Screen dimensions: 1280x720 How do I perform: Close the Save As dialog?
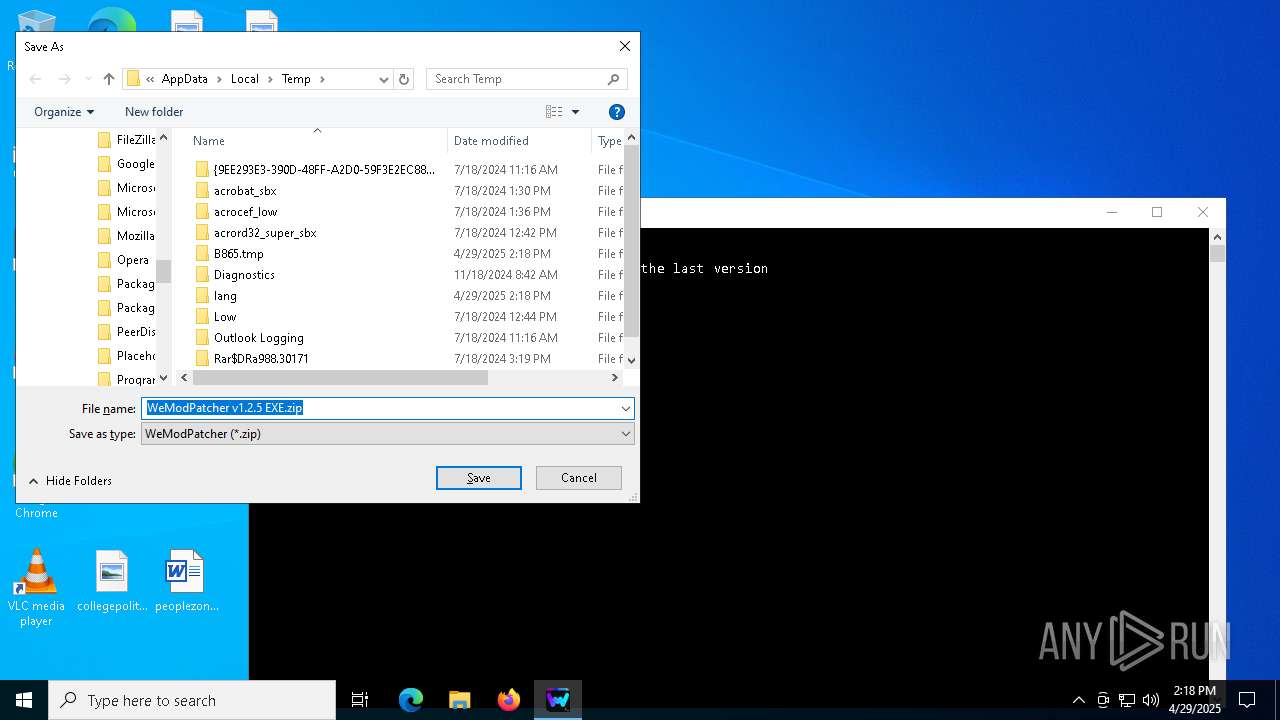pyautogui.click(x=625, y=47)
